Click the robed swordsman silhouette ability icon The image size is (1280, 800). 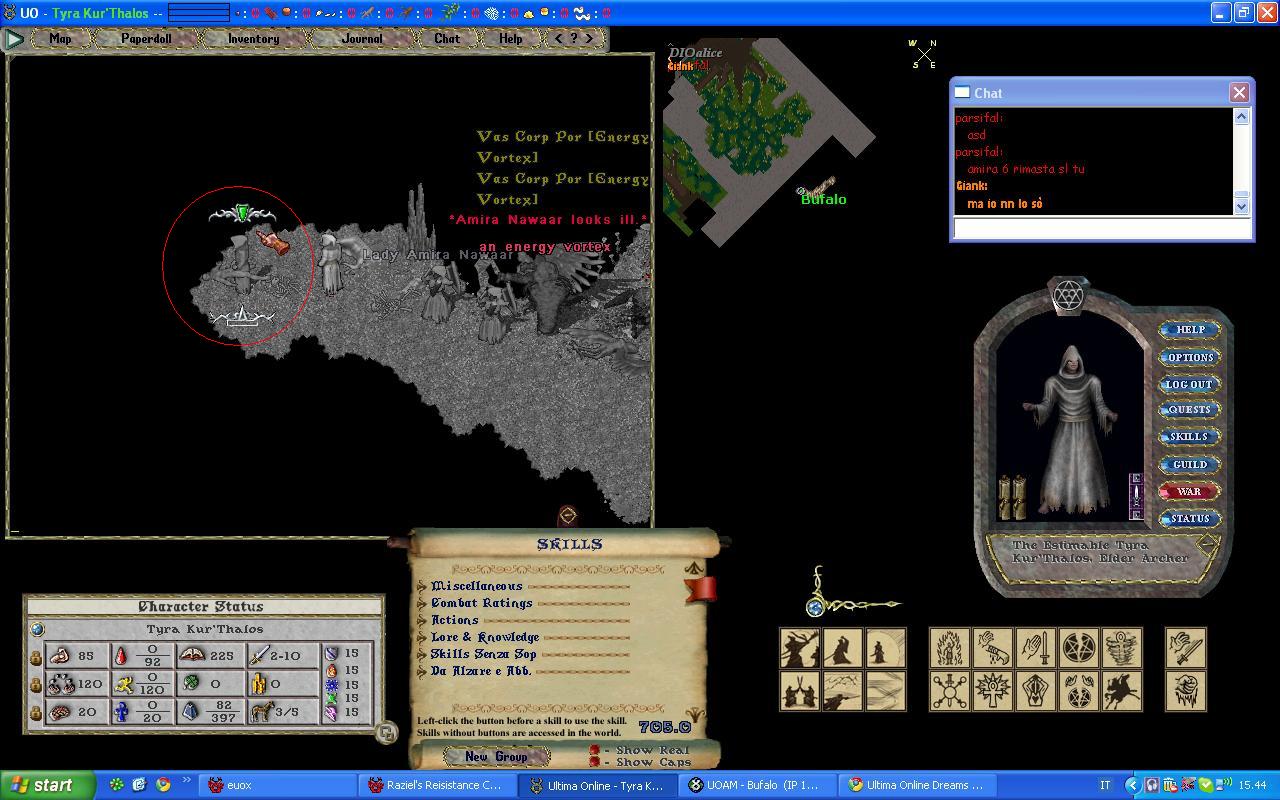[x=843, y=648]
